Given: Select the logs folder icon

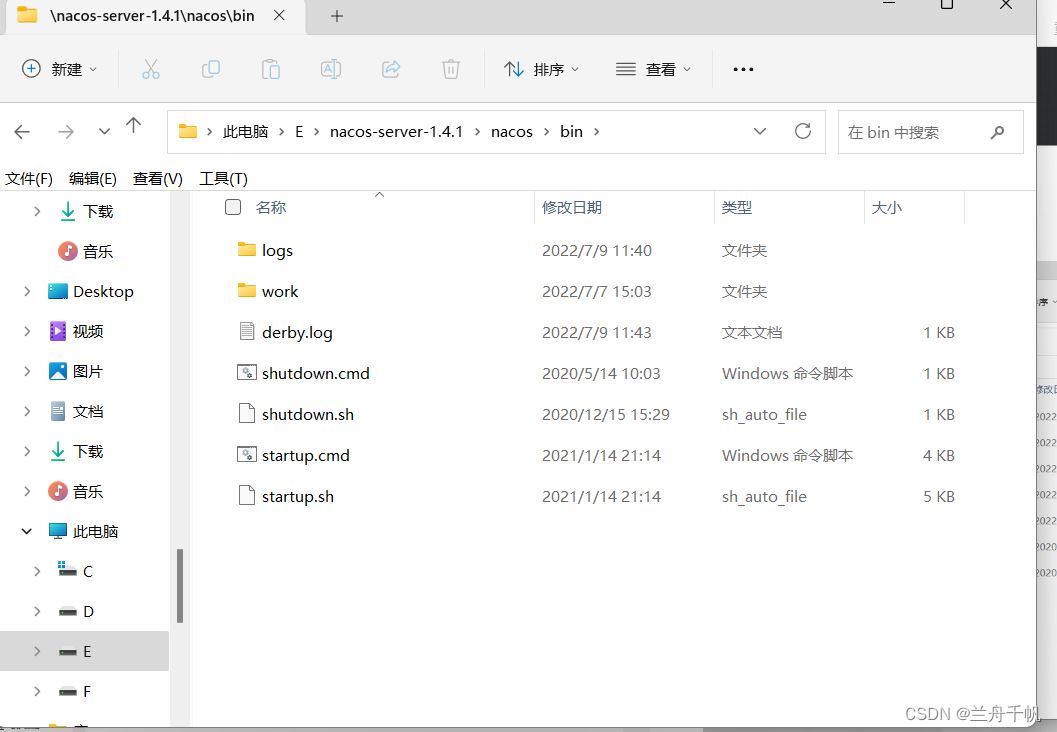Looking at the screenshot, I should tap(247, 250).
